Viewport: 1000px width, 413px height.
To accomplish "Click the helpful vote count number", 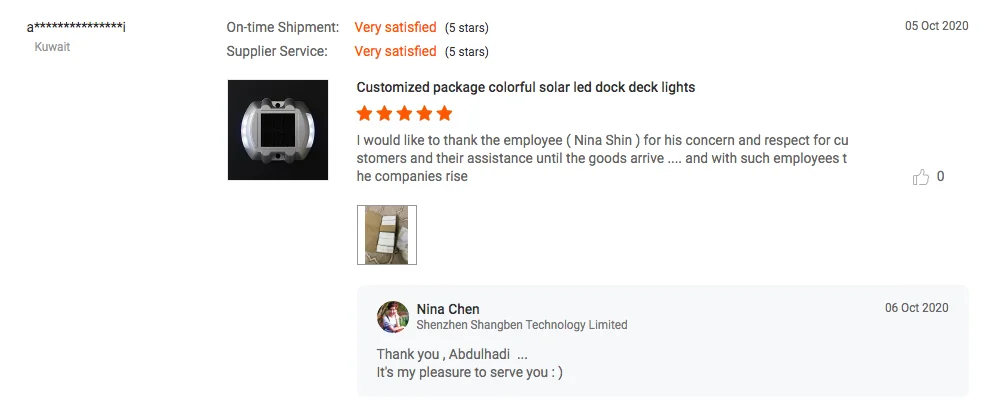I will point(940,177).
